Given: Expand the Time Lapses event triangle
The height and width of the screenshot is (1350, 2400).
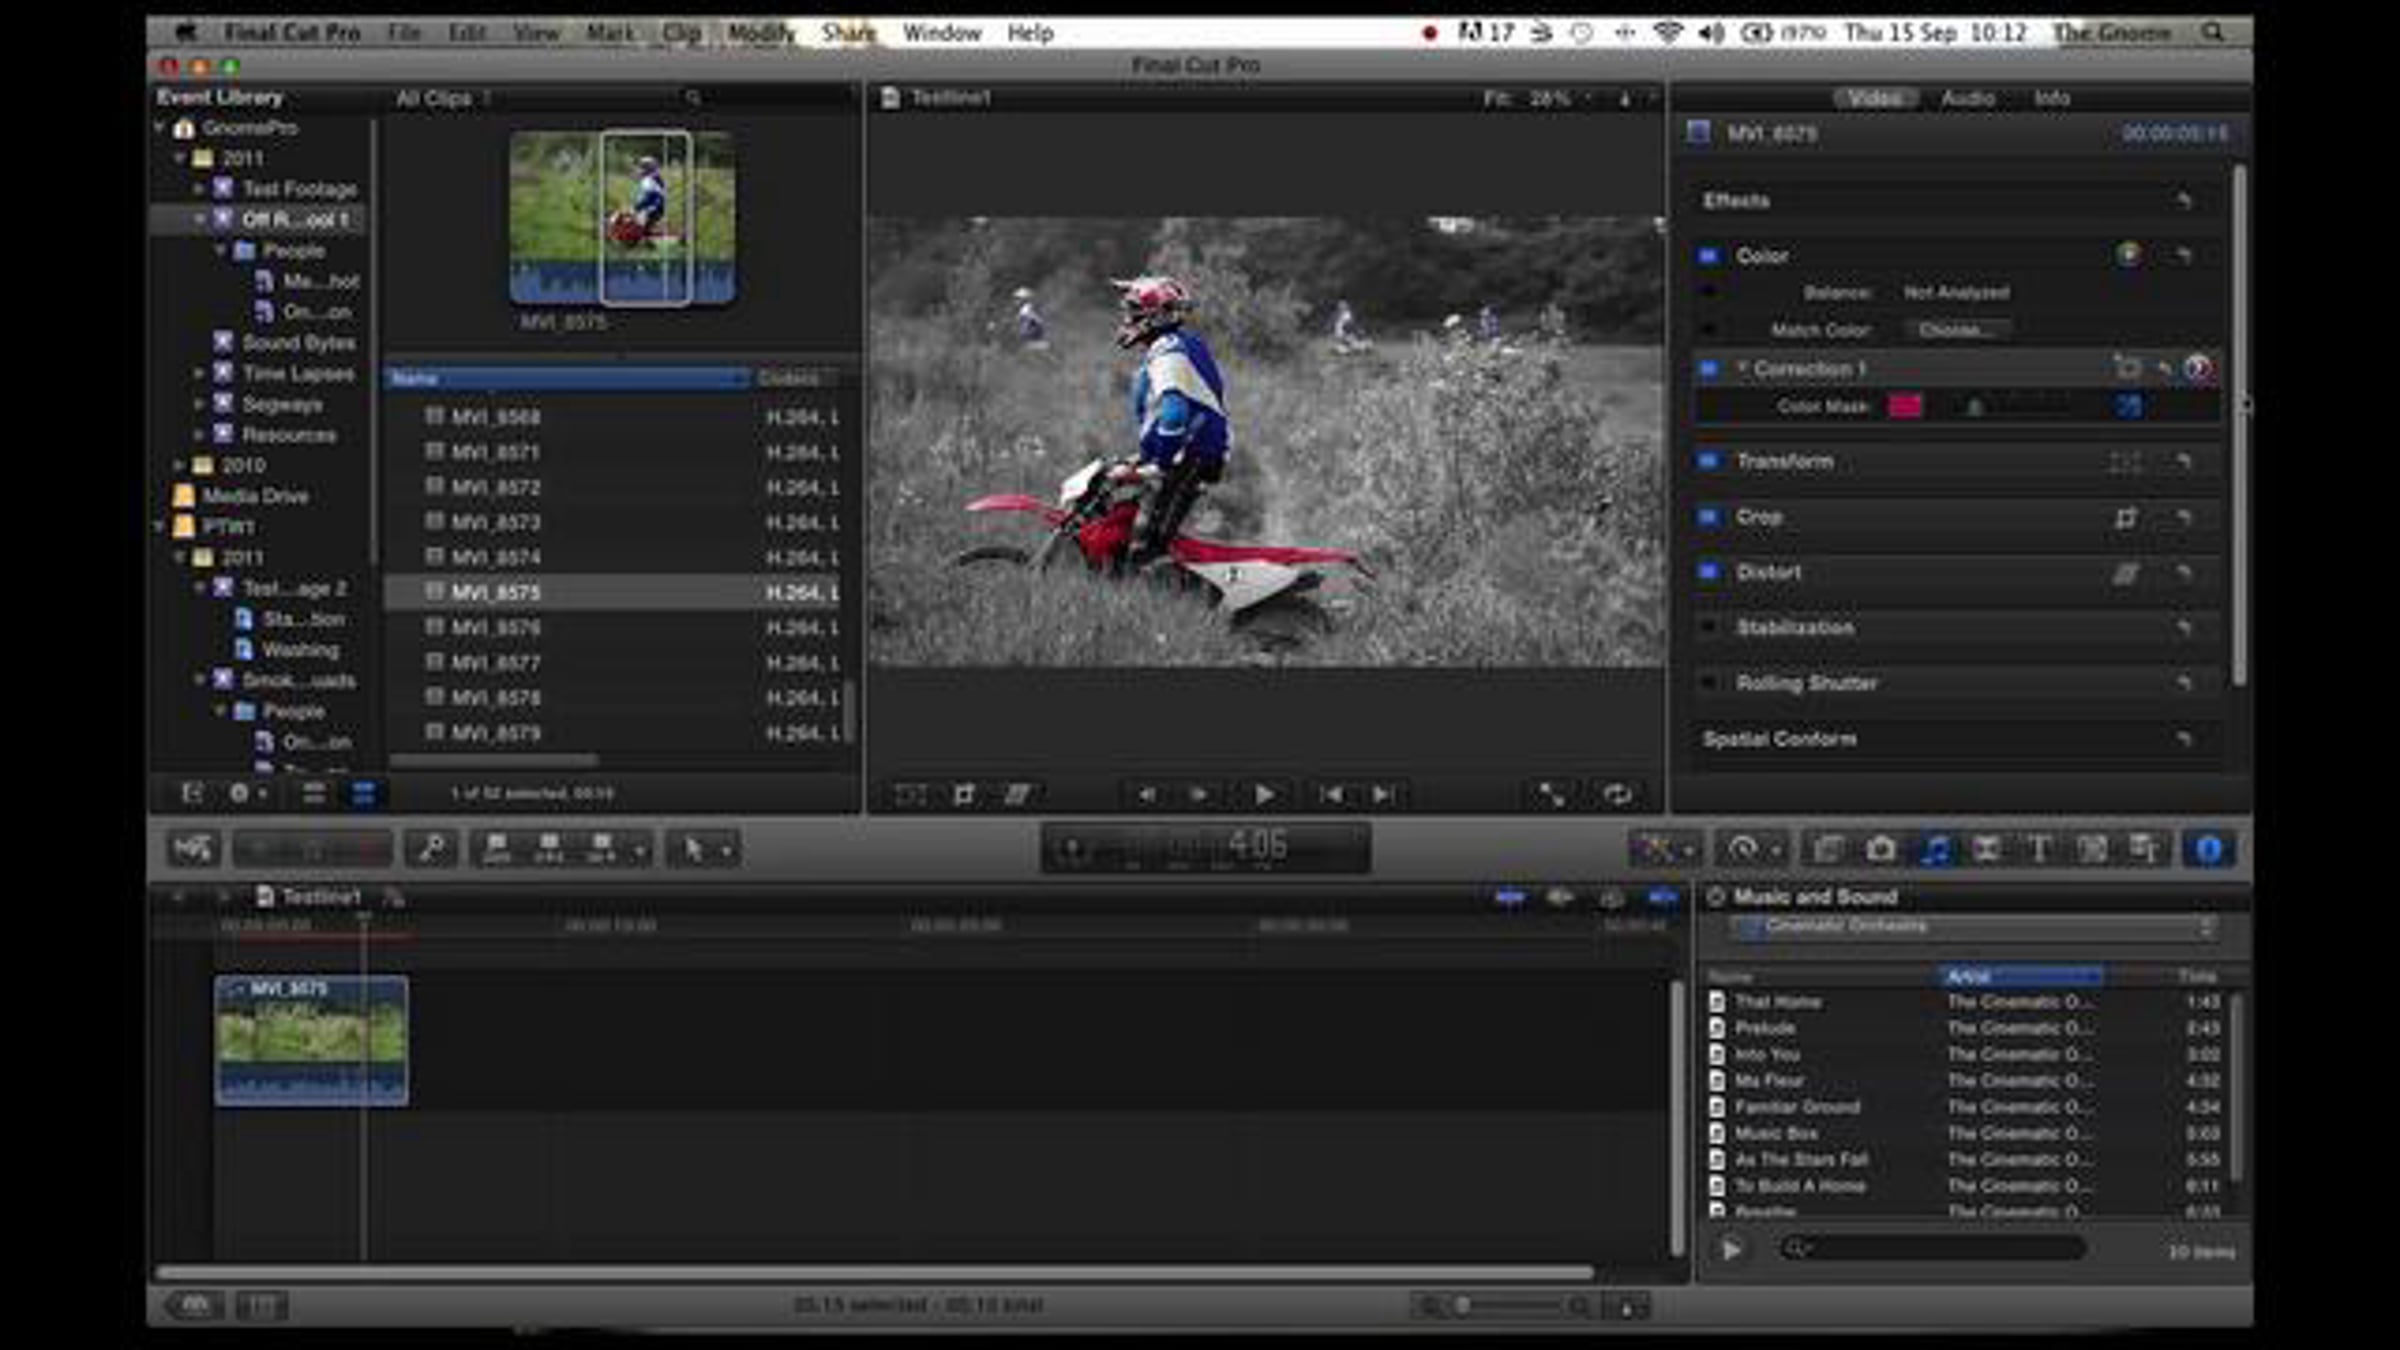Looking at the screenshot, I should (199, 373).
